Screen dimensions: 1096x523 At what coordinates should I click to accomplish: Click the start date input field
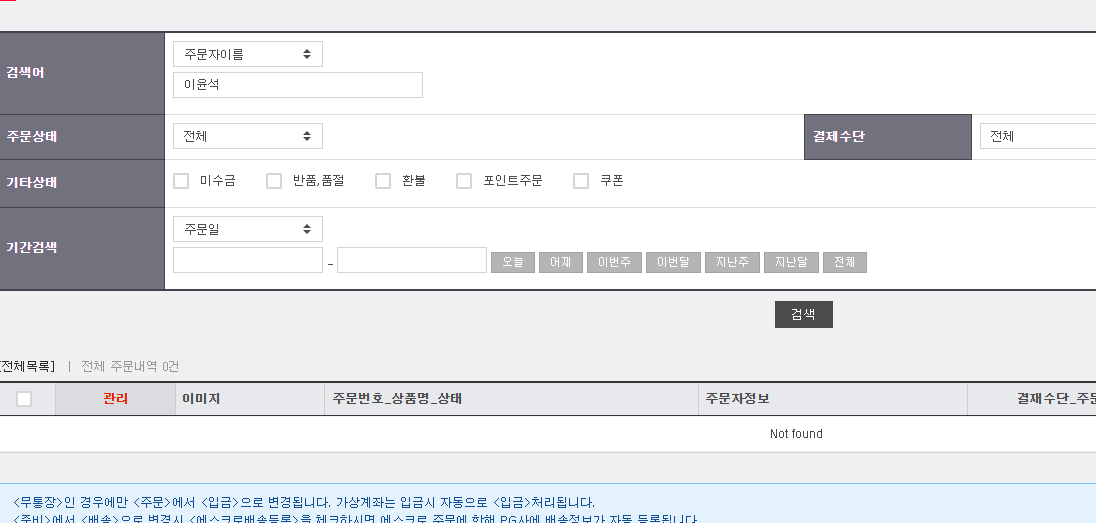coord(247,261)
